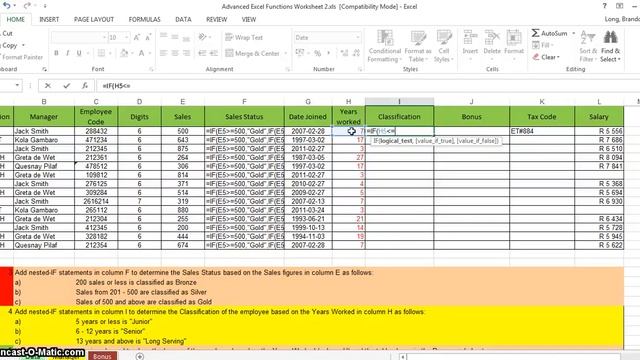Click Copy in Clipboard group

(10, 45)
